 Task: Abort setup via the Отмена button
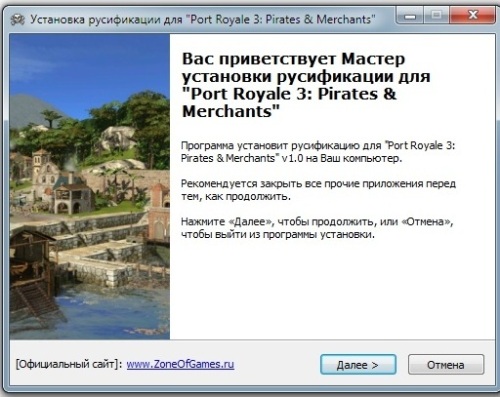click(446, 365)
